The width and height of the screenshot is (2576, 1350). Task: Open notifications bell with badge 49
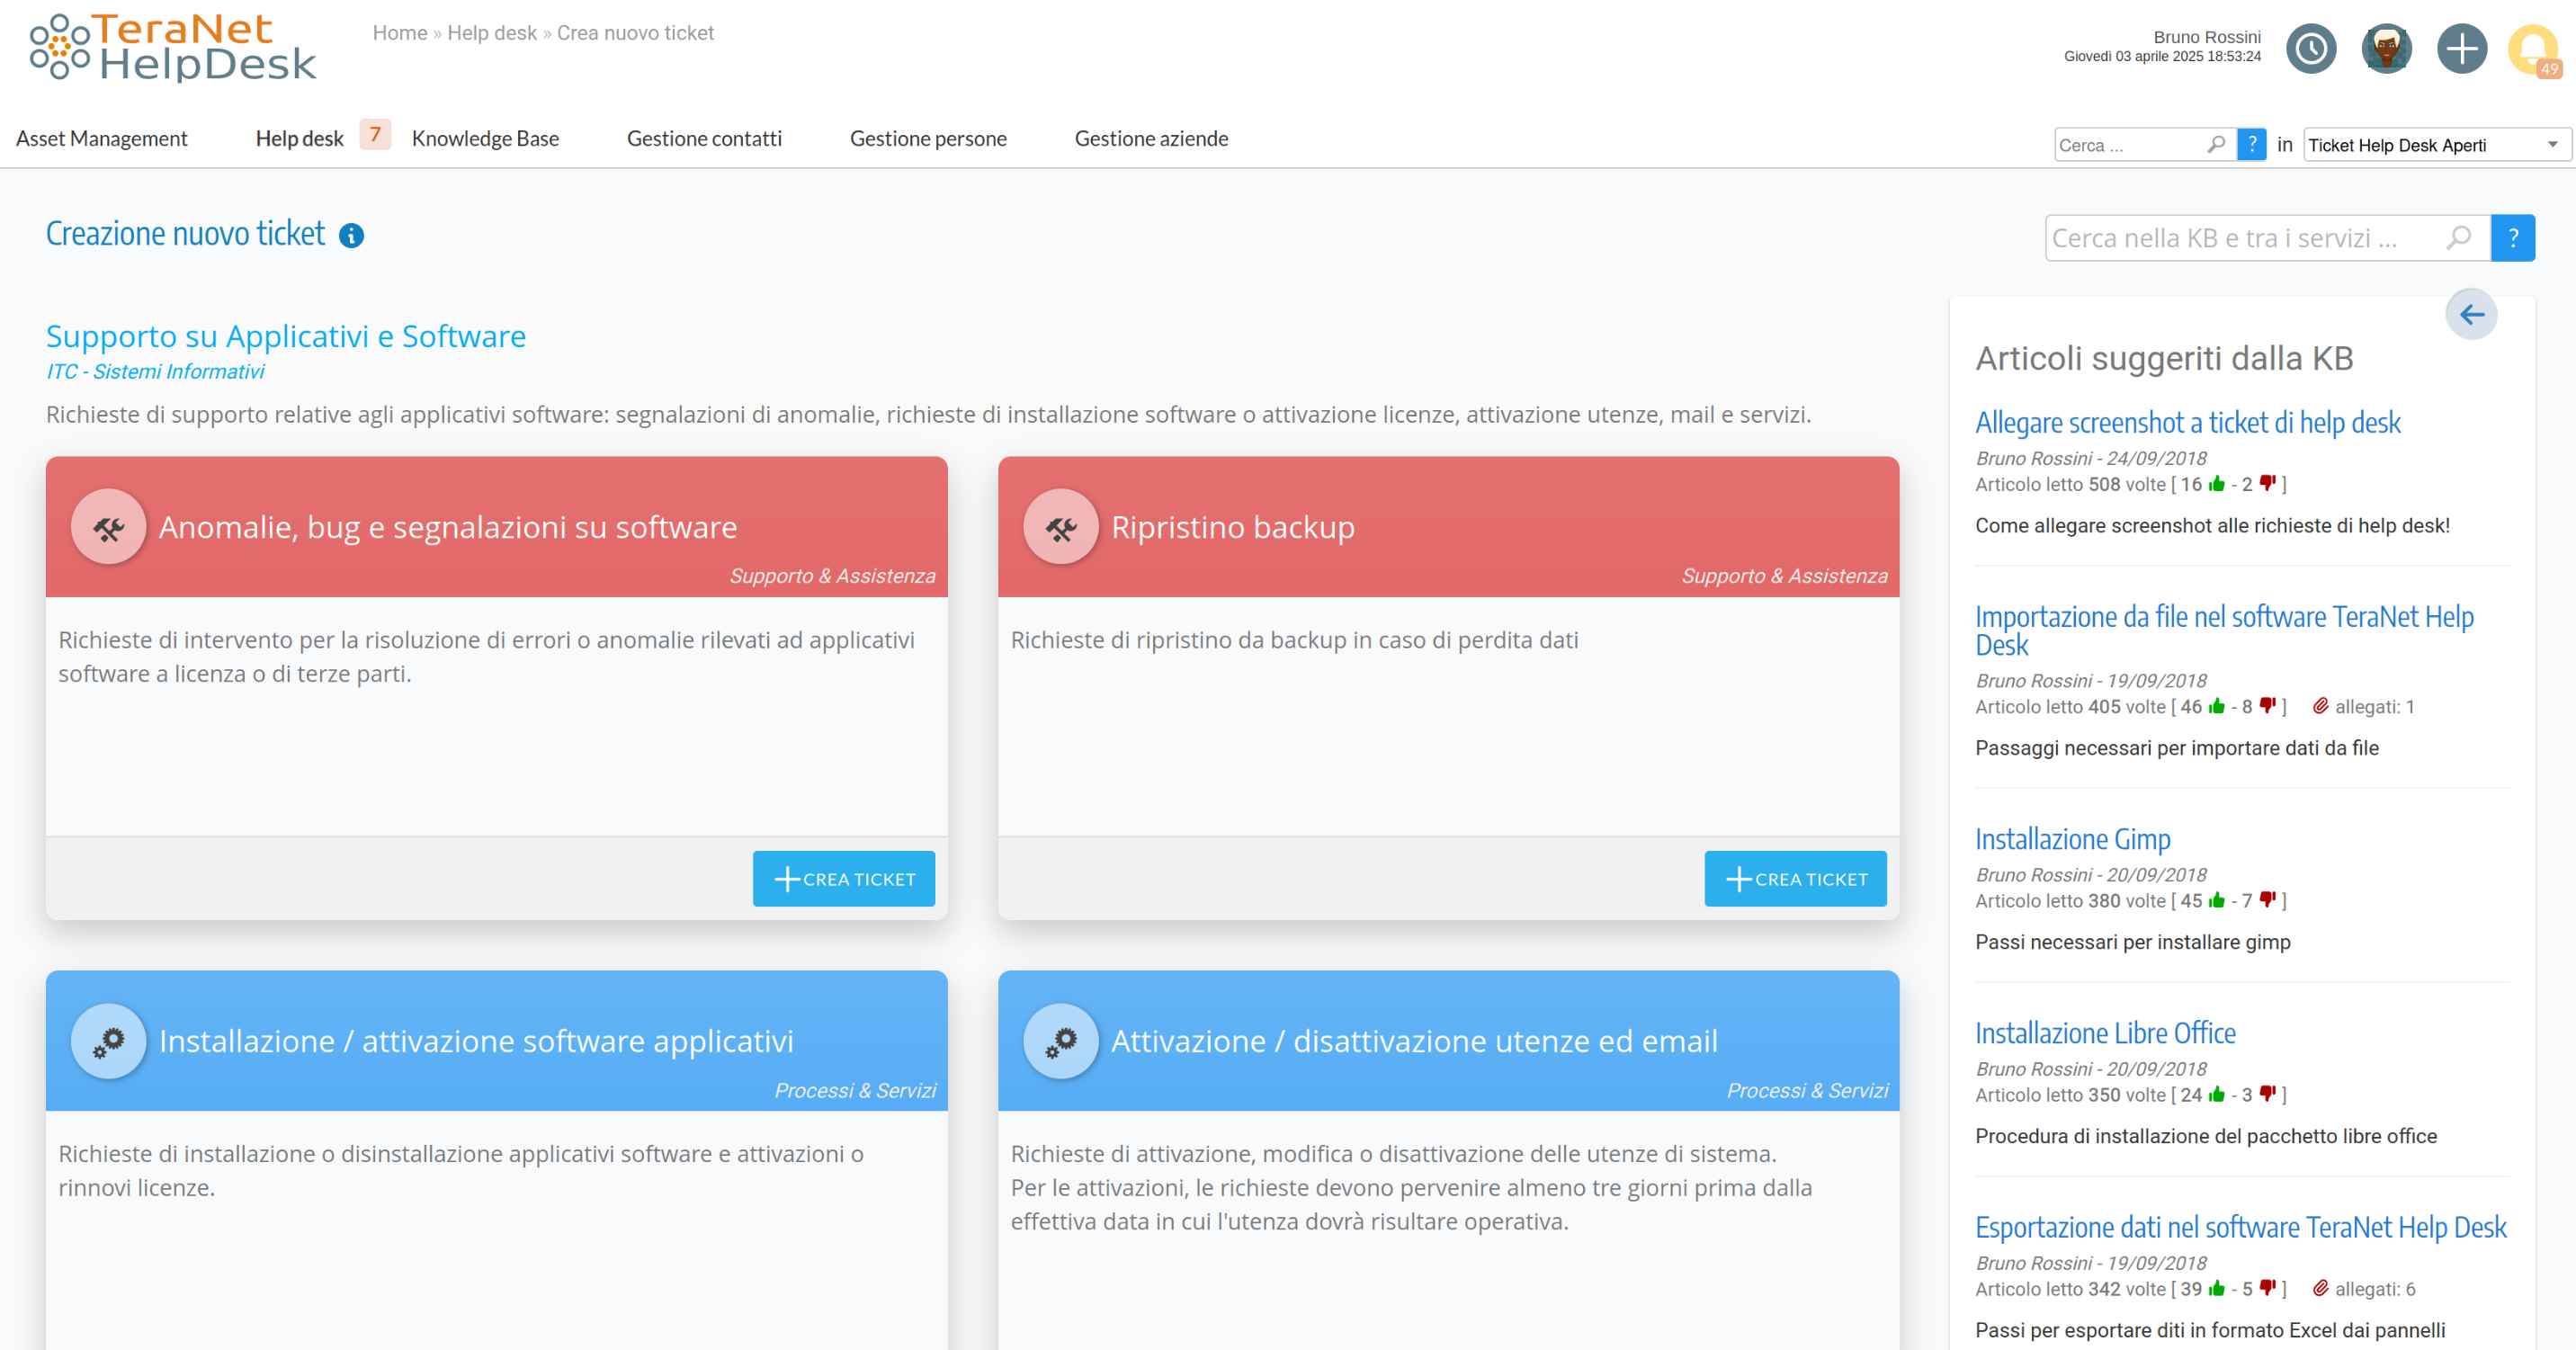pos(2534,49)
